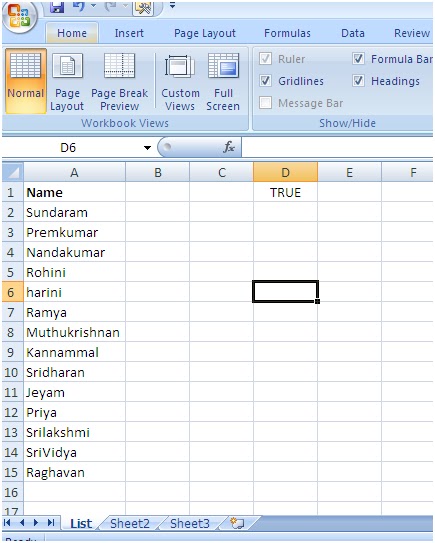Open the Data ribbon tab
Viewport: 435px width, 543px height.
(353, 33)
